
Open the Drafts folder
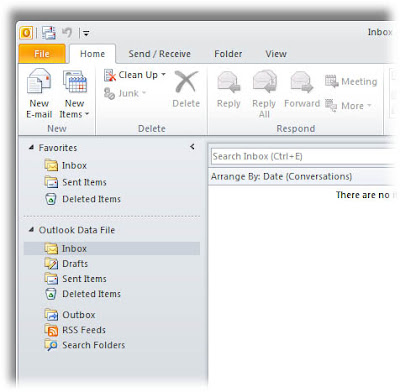click(75, 264)
